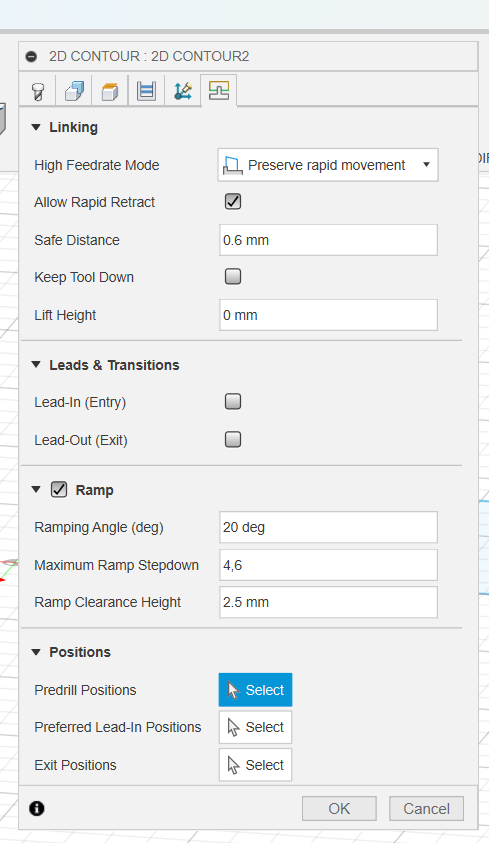Switch to the Stock/Model orange box tab
Screen dimensions: 489x843
point(110,91)
